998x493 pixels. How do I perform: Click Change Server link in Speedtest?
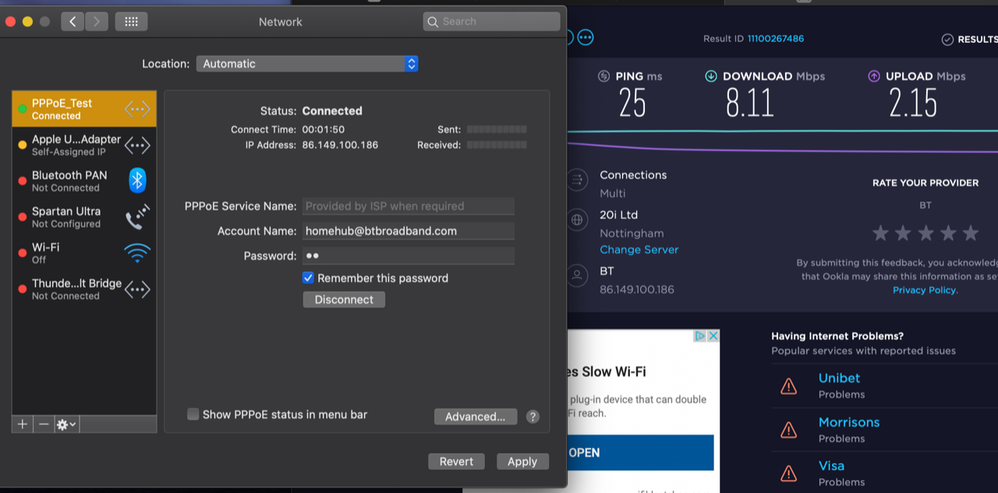pyautogui.click(x=639, y=249)
